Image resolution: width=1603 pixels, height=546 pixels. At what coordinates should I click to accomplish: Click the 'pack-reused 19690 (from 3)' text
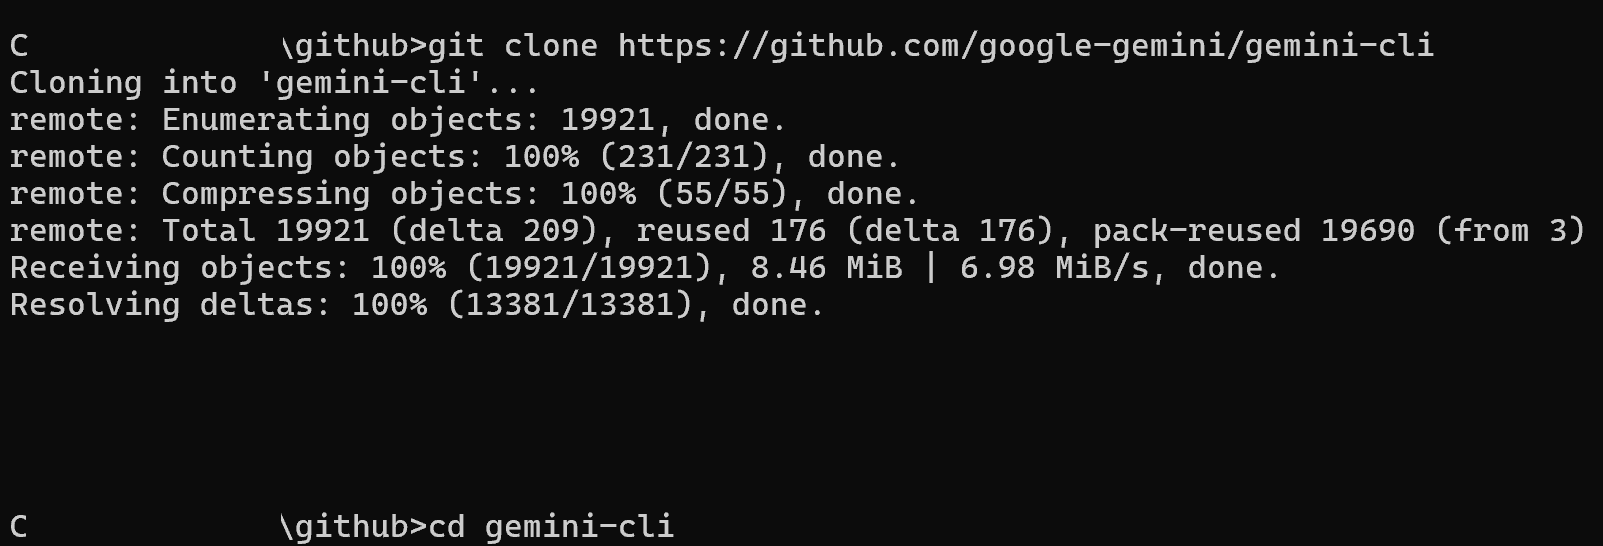pos(1338,231)
